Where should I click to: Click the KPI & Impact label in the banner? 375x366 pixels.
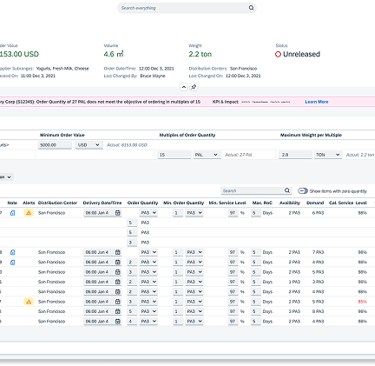pos(225,102)
